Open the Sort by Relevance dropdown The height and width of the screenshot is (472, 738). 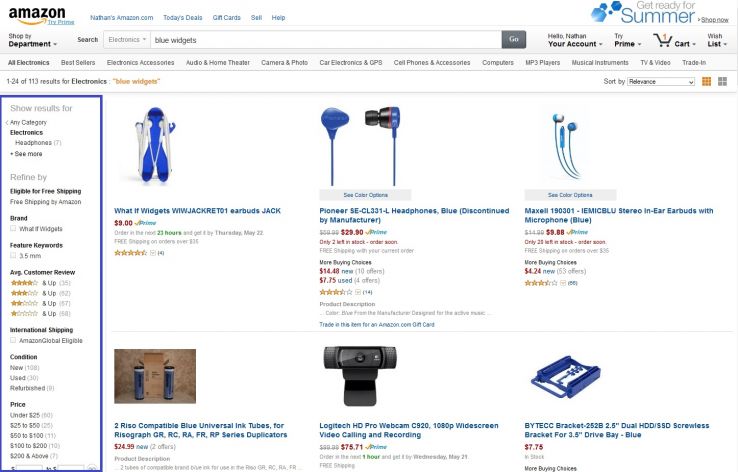click(661, 81)
